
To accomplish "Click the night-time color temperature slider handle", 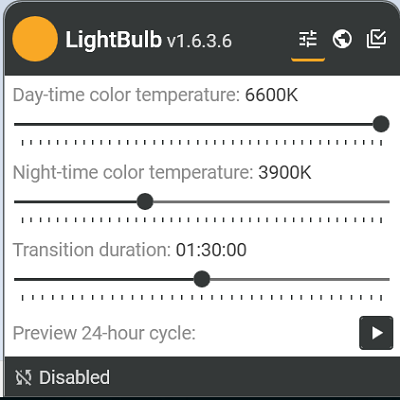I will [x=145, y=201].
